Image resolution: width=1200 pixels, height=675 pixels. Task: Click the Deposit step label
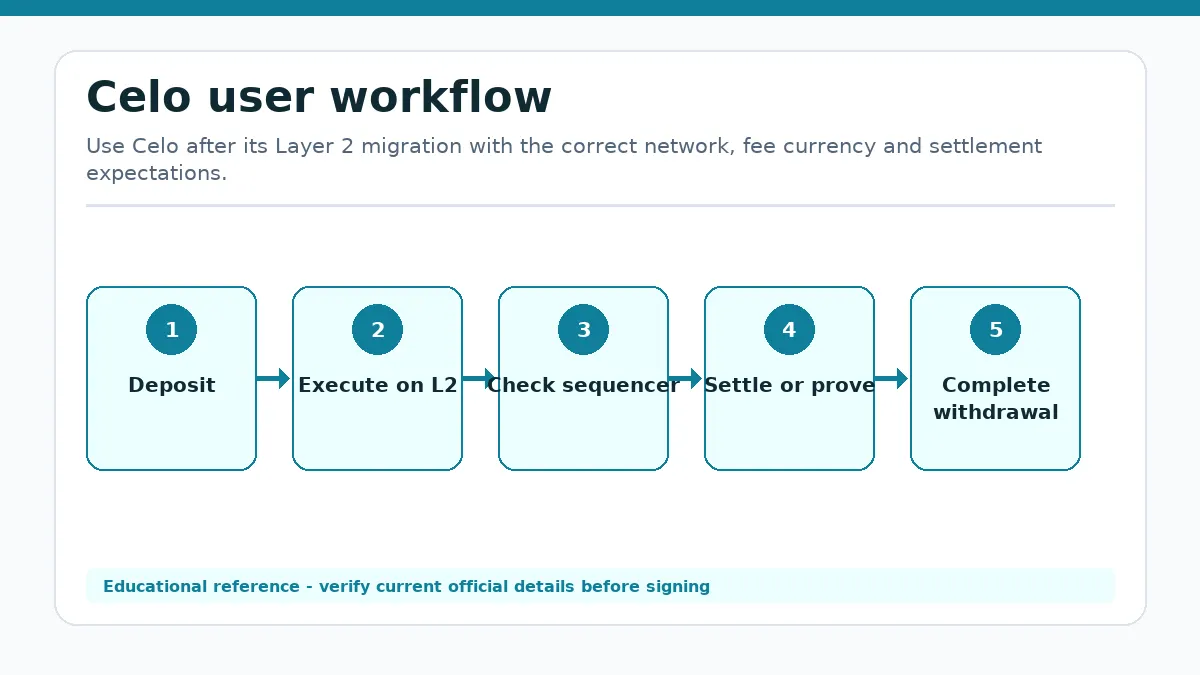point(171,385)
